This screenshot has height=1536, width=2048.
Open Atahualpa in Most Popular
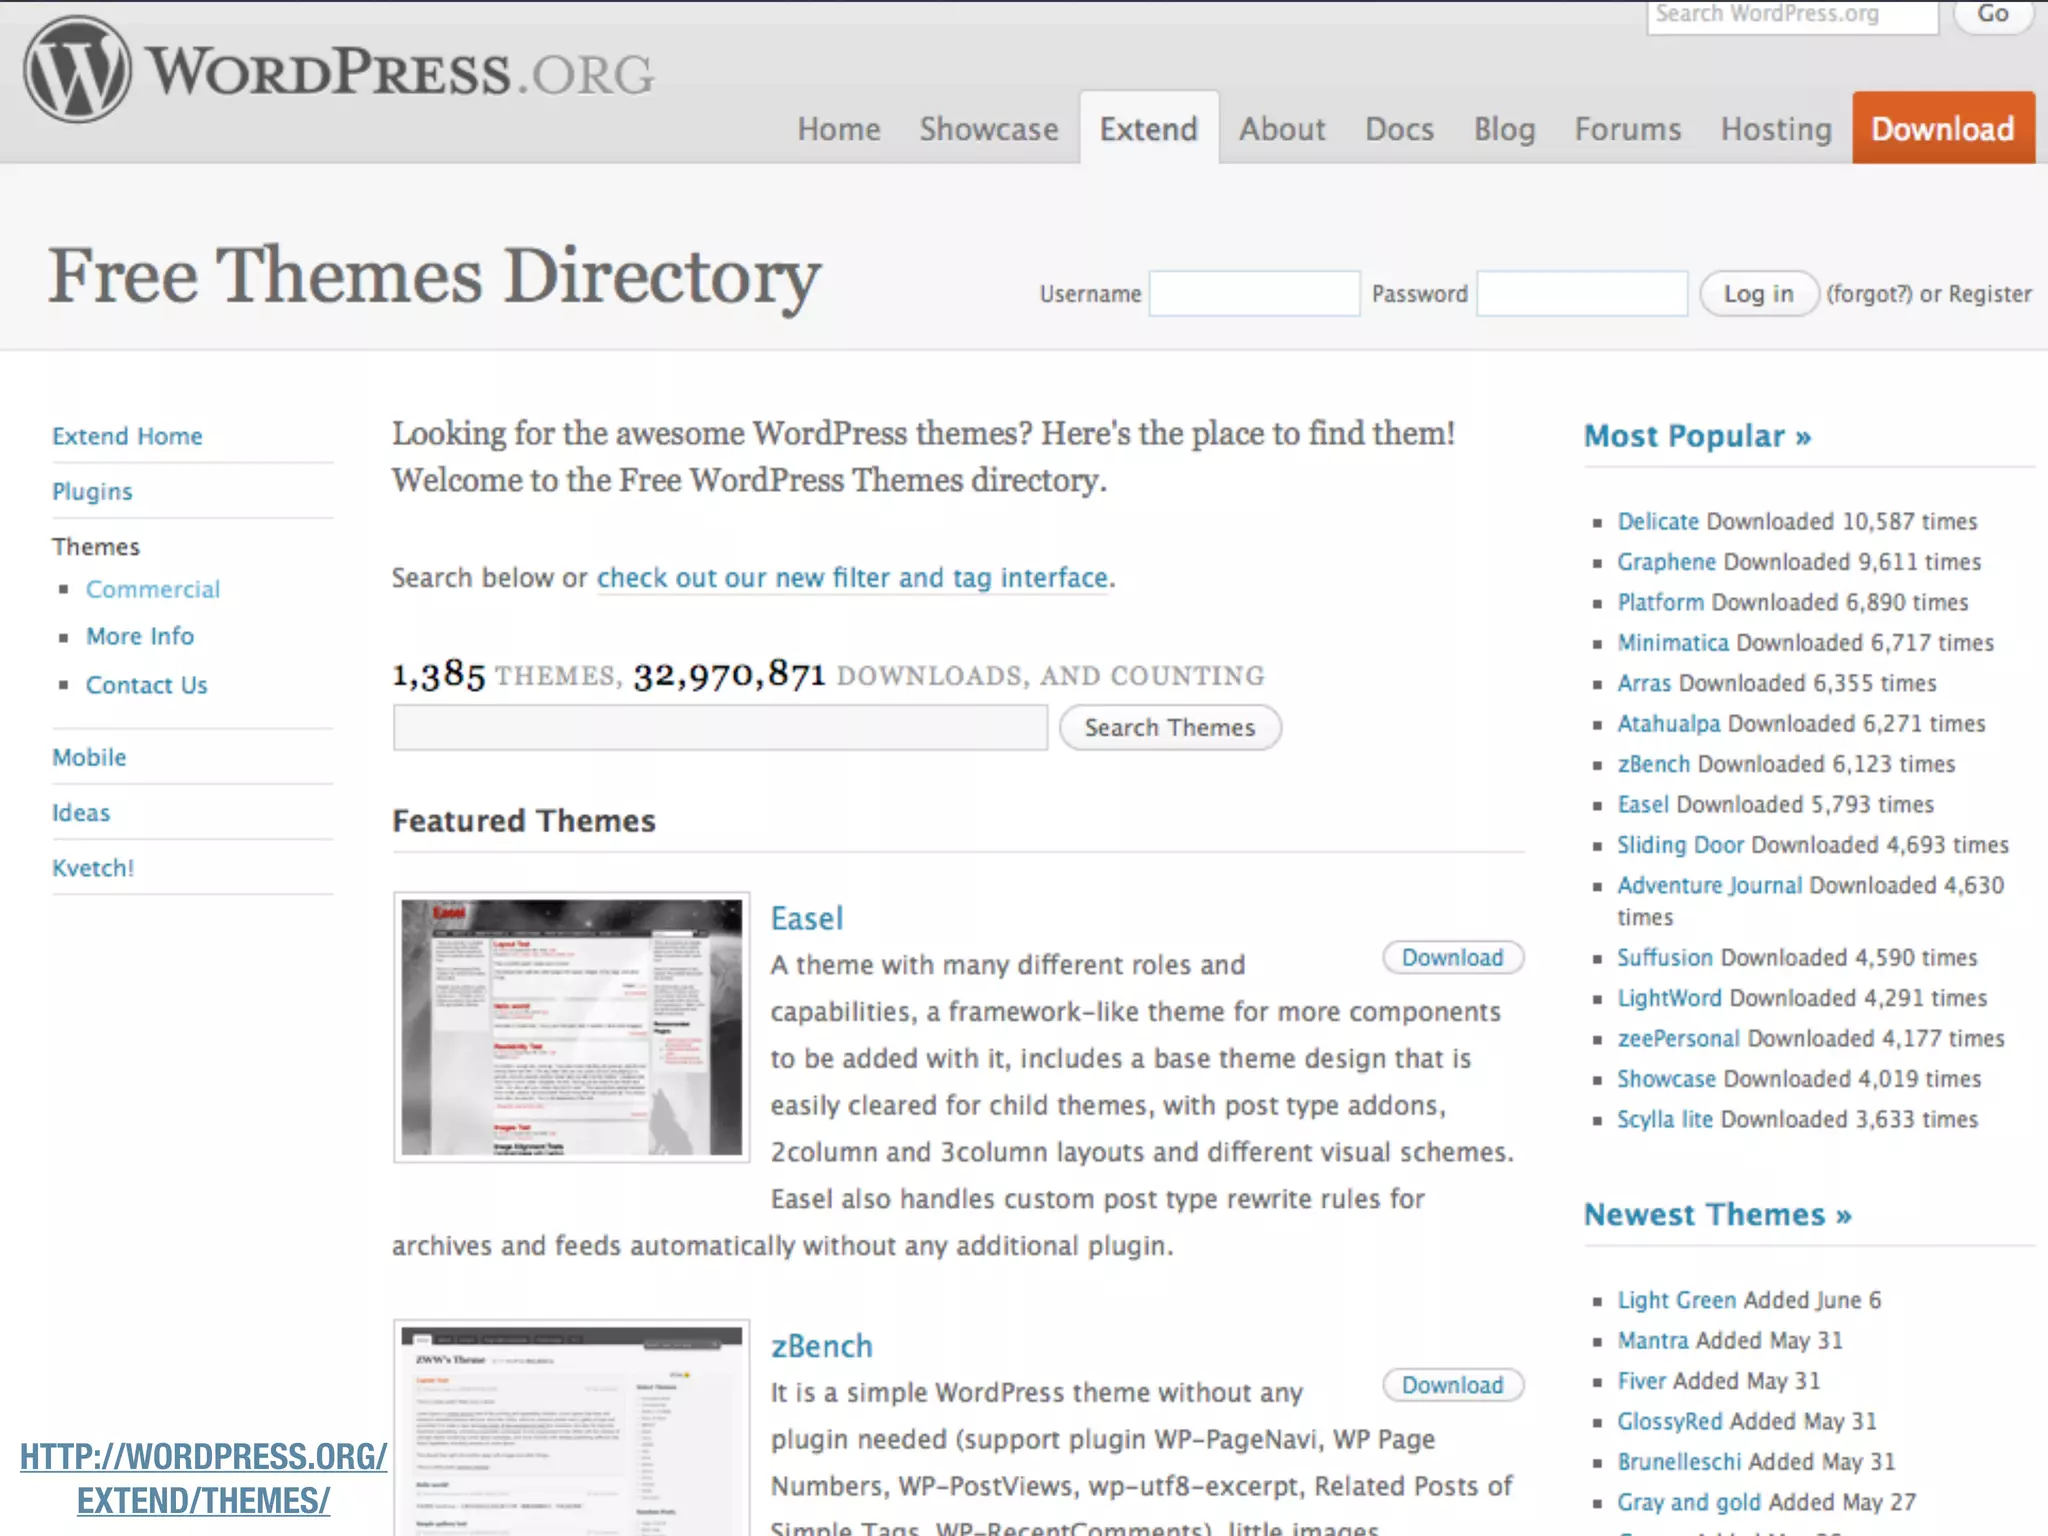pos(1669,723)
